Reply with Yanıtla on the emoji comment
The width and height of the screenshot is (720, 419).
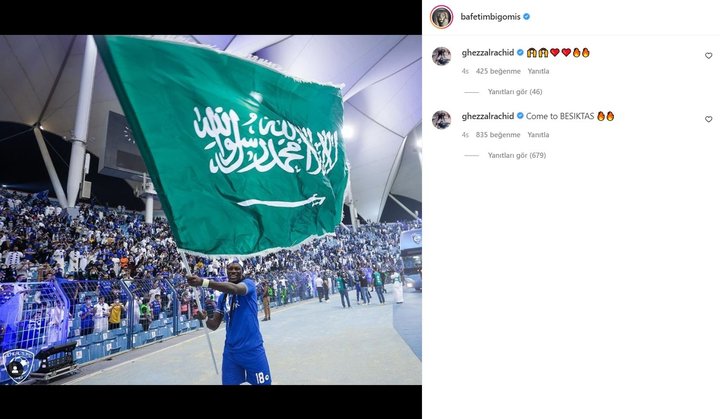click(538, 71)
